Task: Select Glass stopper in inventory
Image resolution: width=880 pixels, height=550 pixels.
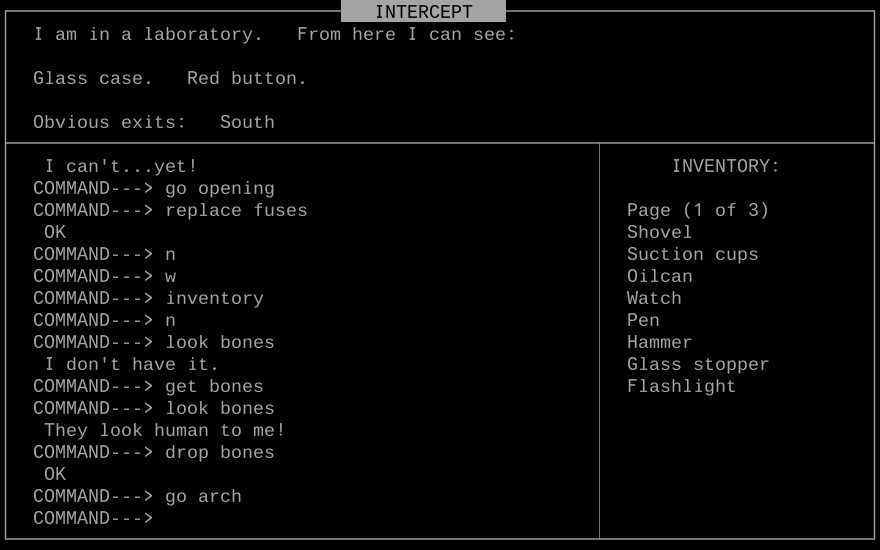Action: pyautogui.click(x=697, y=364)
